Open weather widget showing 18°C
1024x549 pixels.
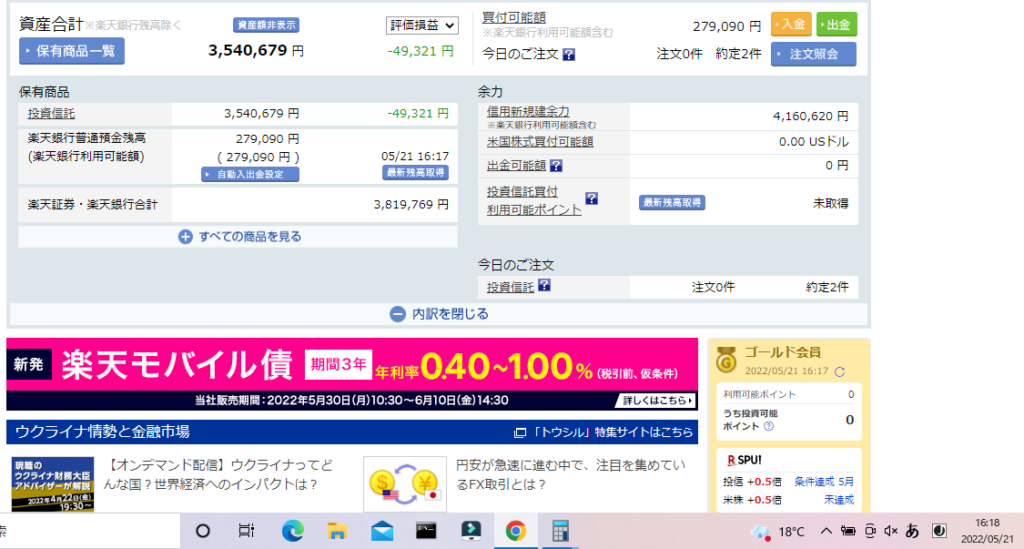pos(777,532)
